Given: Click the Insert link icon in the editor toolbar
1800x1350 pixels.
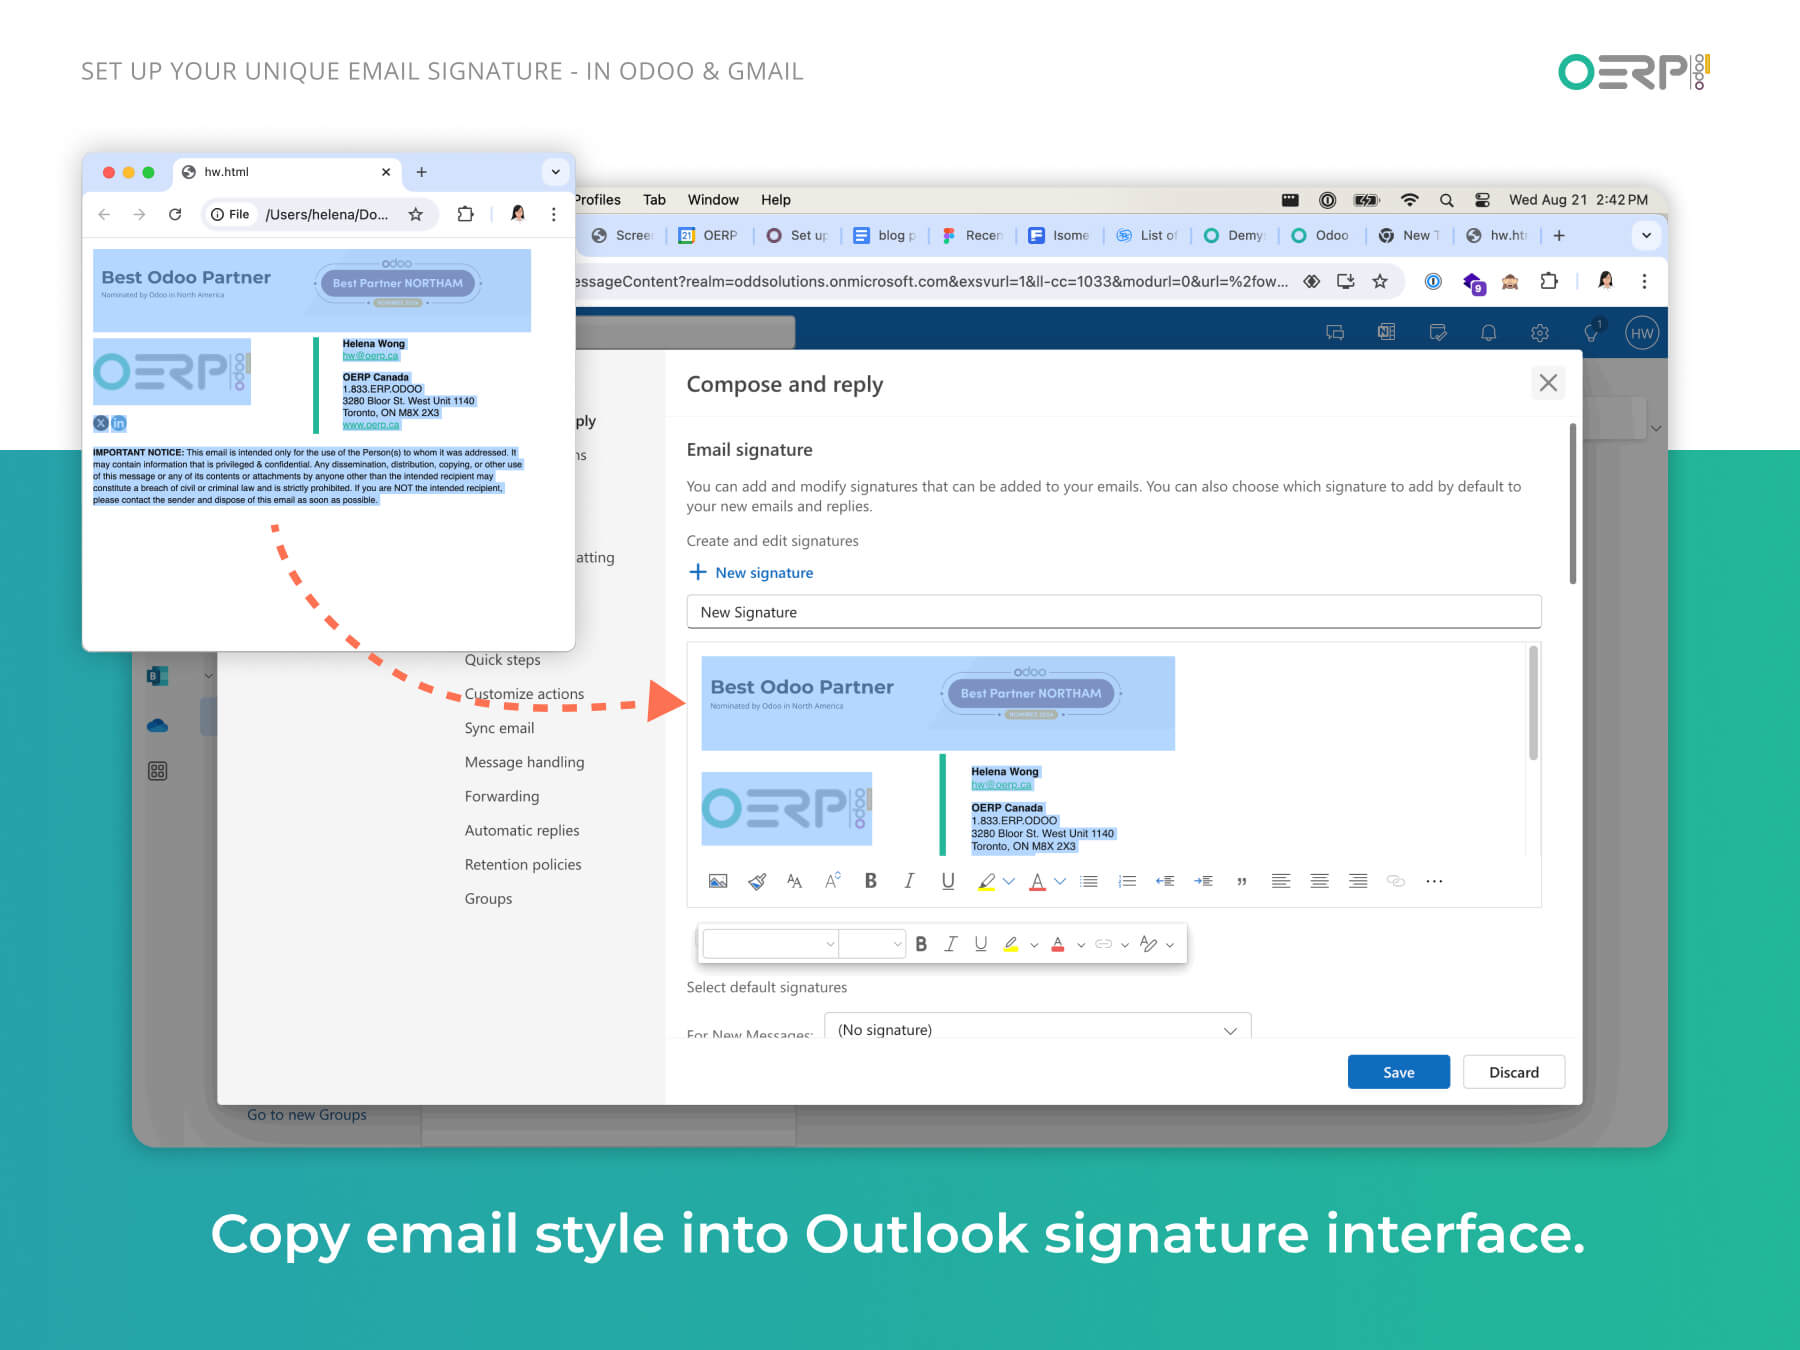Looking at the screenshot, I should [x=1396, y=881].
